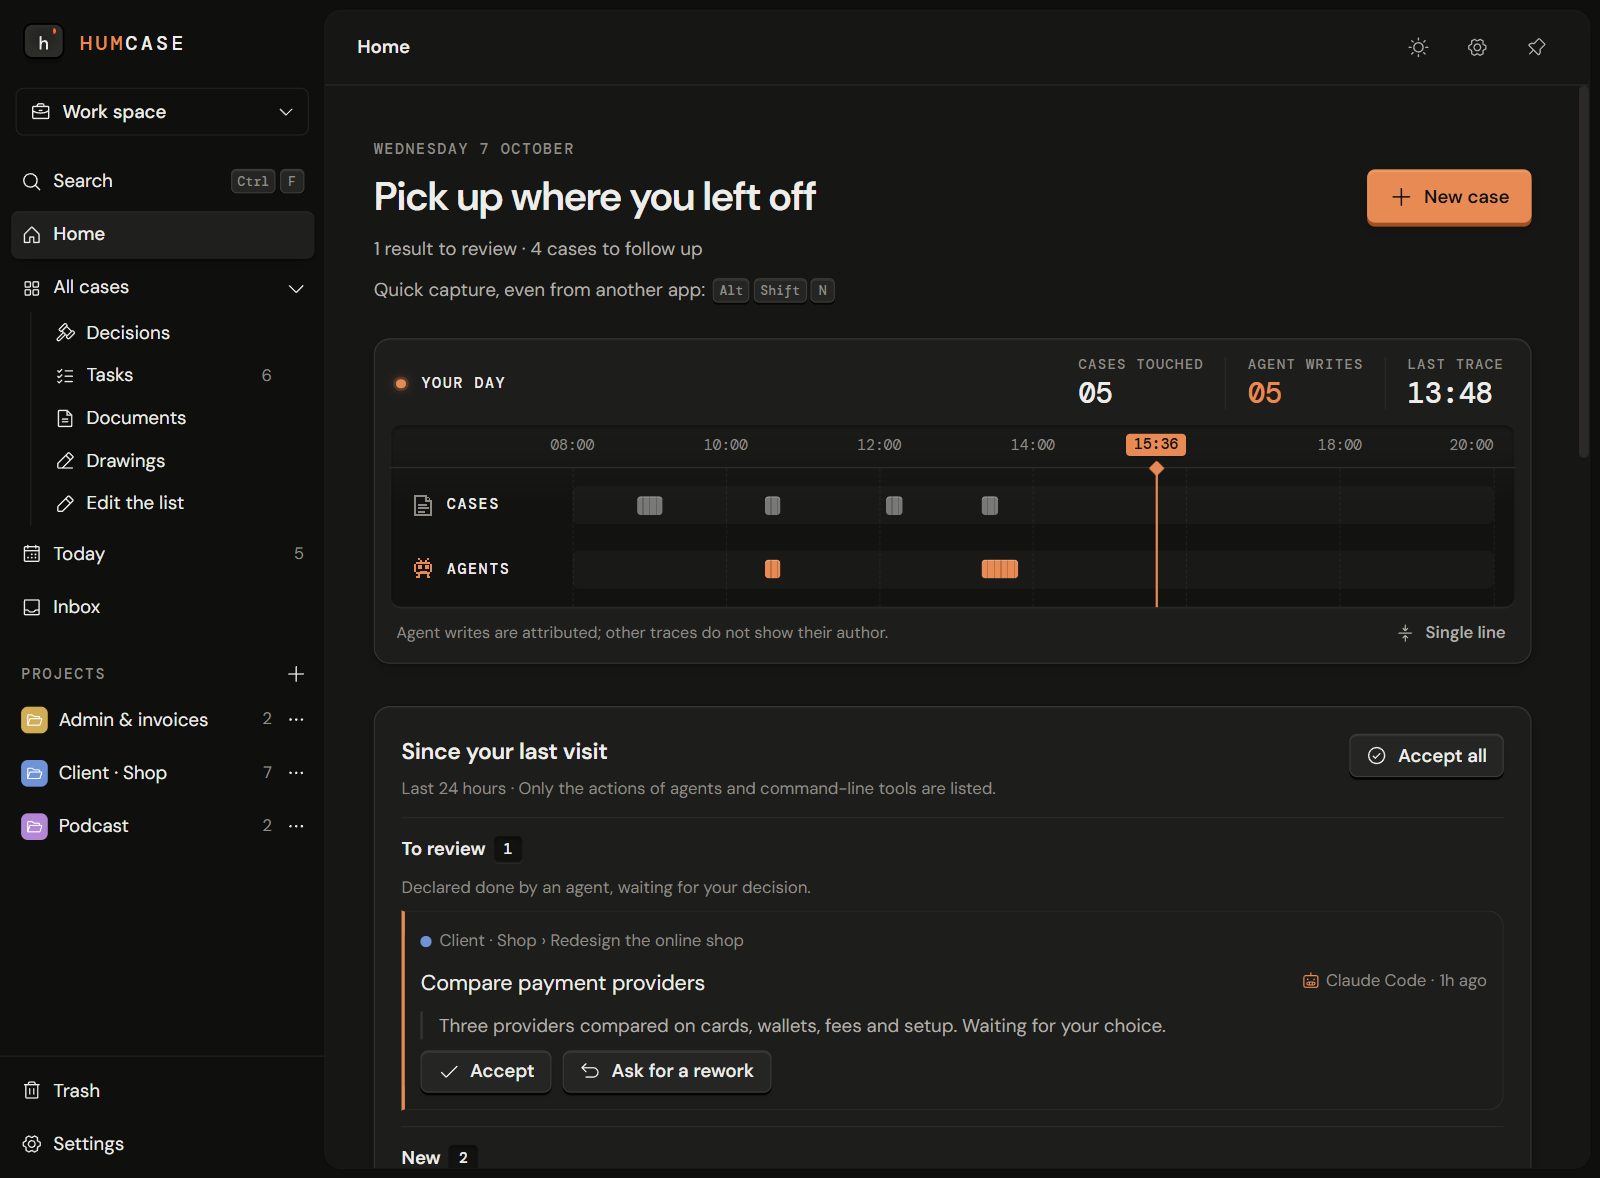The width and height of the screenshot is (1600, 1178).
Task: Open more options for Client · Shop
Action: [296, 773]
